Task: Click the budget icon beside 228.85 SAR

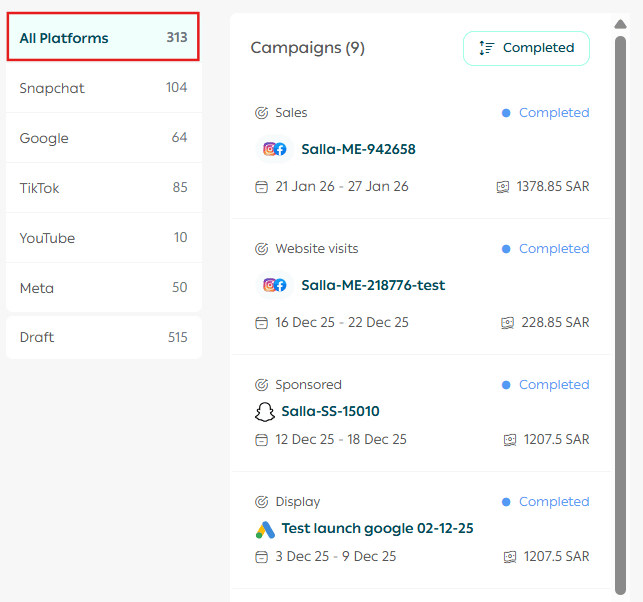Action: point(509,323)
